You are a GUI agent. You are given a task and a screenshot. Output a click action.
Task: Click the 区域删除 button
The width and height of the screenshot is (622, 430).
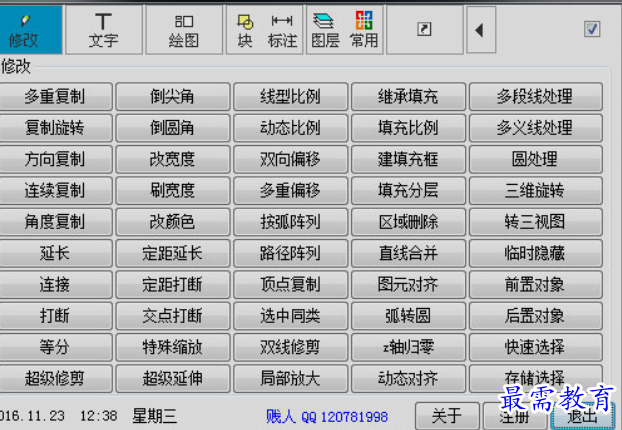[x=408, y=222]
